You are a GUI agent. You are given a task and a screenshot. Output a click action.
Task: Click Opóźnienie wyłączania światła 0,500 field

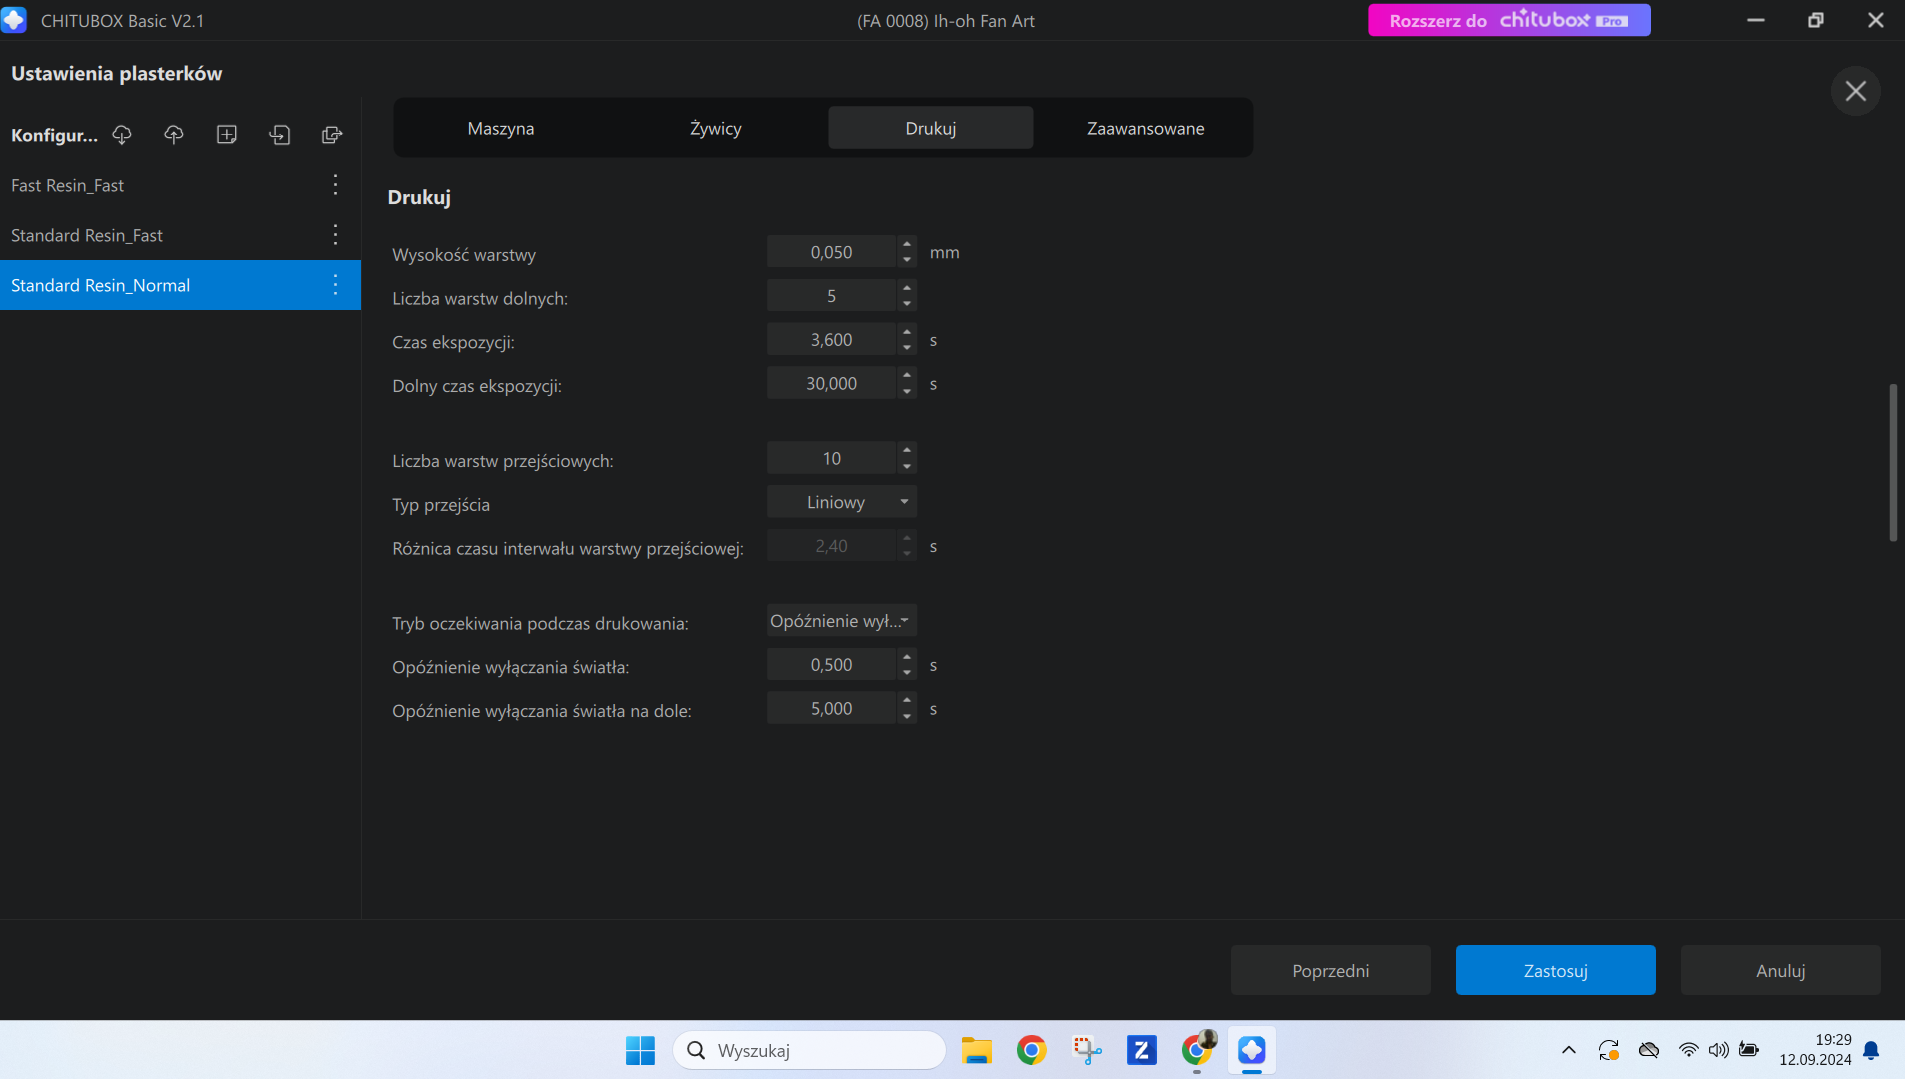[831, 665]
